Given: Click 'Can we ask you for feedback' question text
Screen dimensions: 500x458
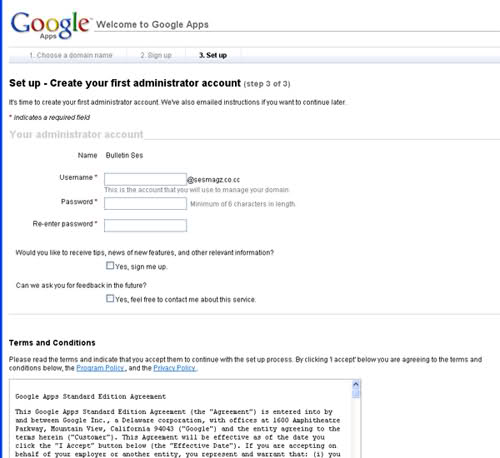Looking at the screenshot, I should coord(81,285).
